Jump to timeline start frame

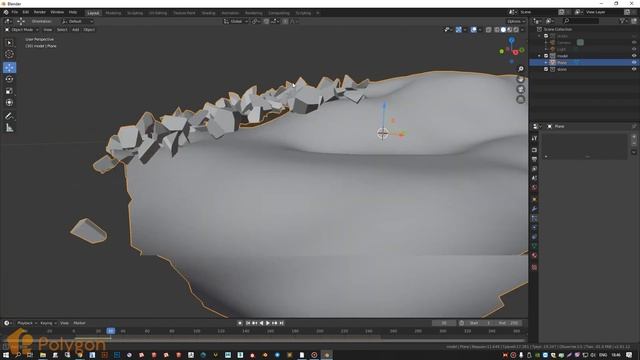[x=248, y=323]
